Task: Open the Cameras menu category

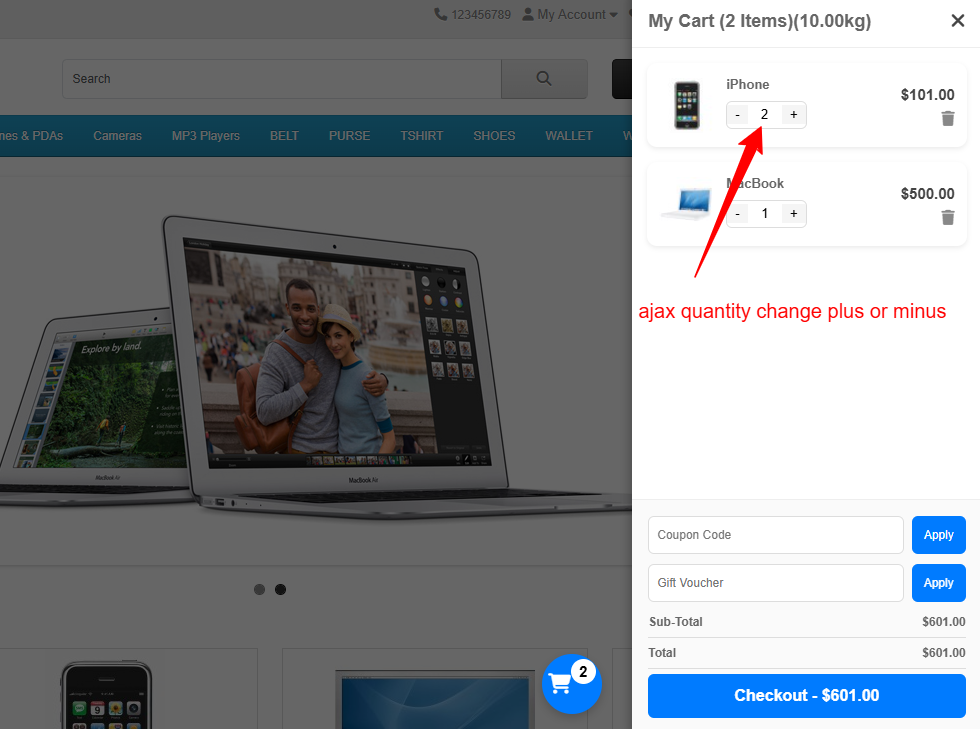Action: 118,136
